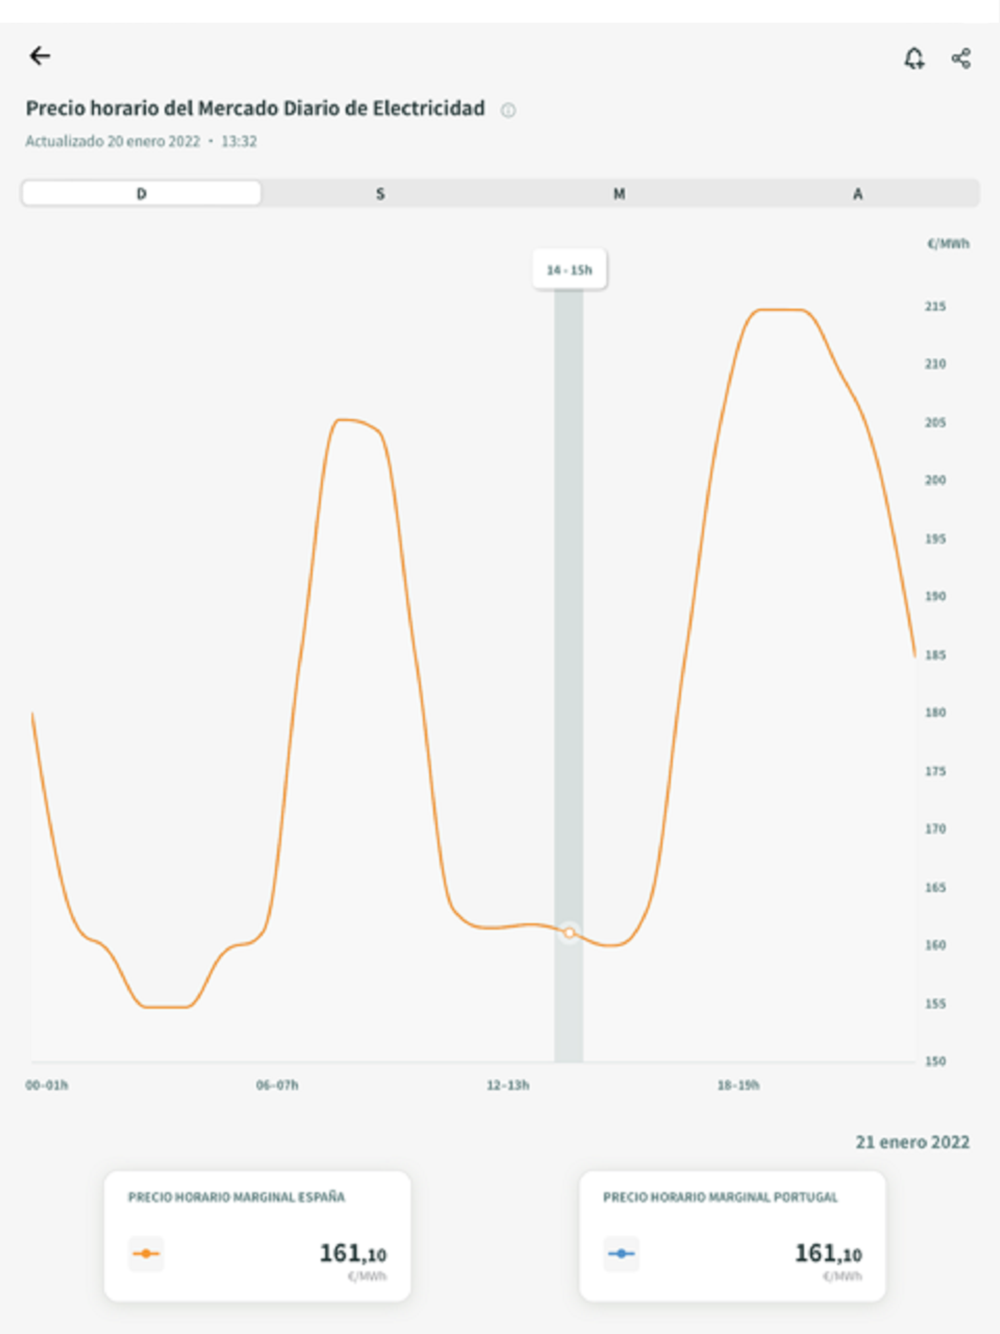Click the 160 y-axis value
The image size is (1000, 1334).
[x=935, y=945]
